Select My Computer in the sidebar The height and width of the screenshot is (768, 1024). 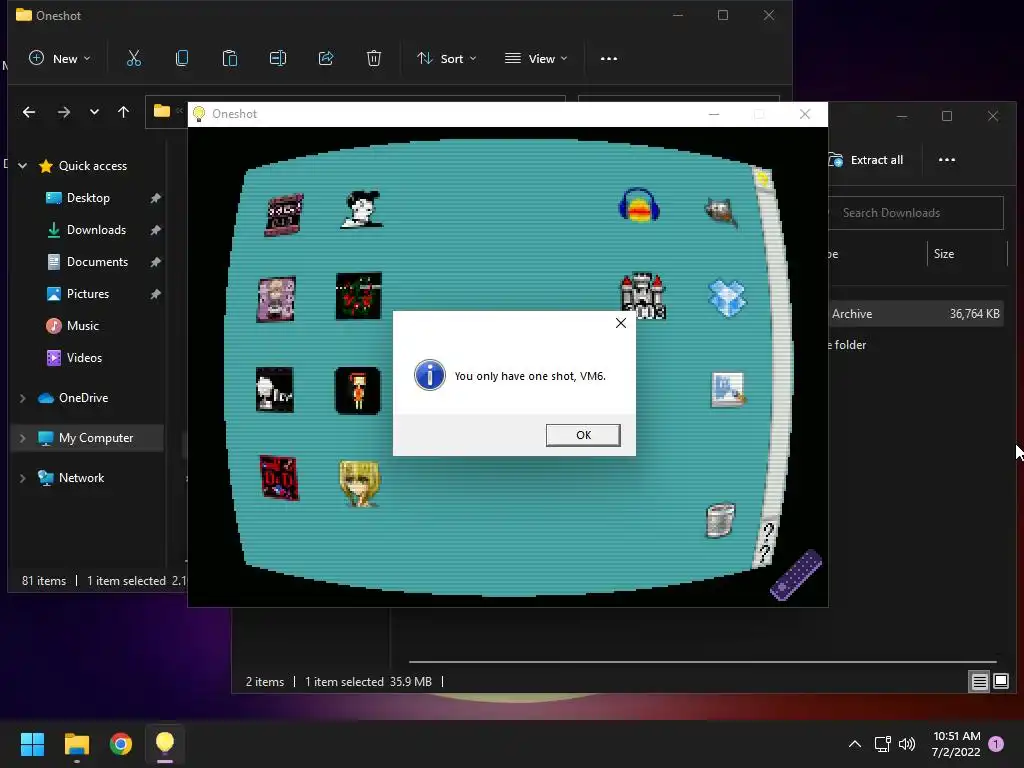click(95, 438)
